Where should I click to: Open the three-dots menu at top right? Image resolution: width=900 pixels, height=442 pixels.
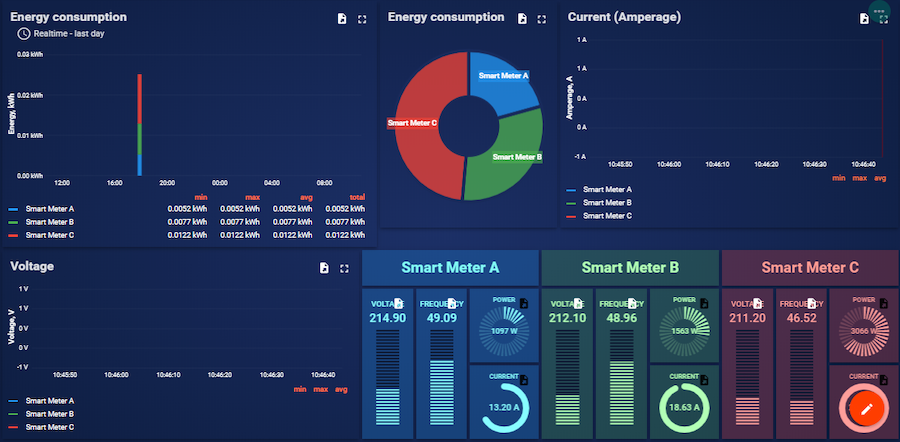coord(879,11)
